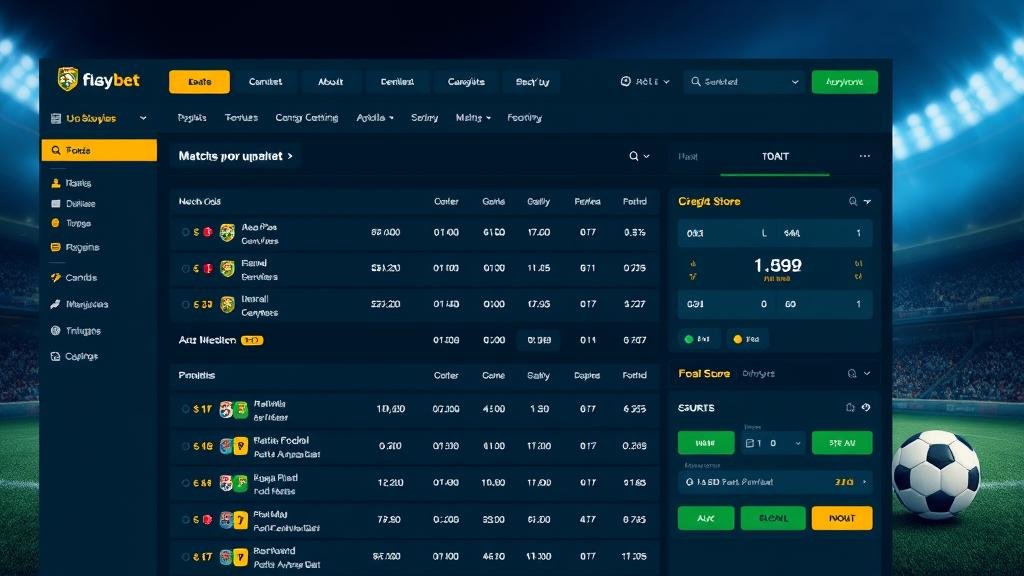Click the magnifier icon in the Cregit Store panel

853,201
